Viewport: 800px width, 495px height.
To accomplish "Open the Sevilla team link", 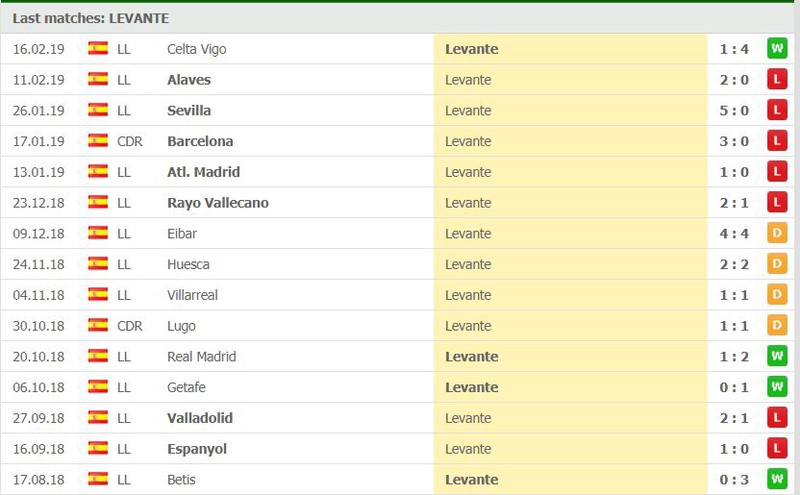I will [189, 111].
